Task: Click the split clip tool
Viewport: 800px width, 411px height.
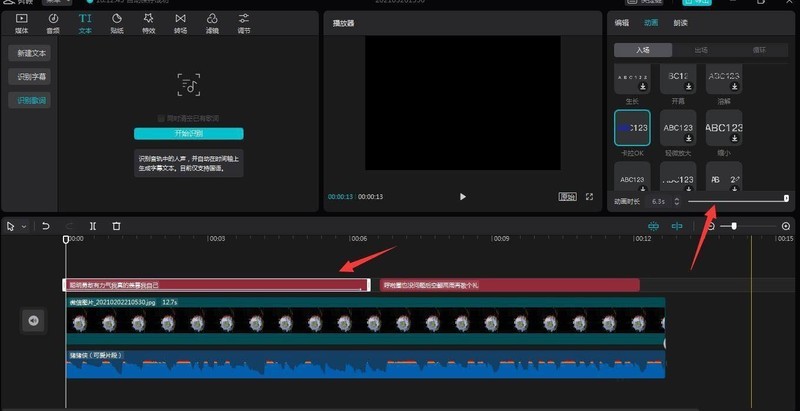Action: point(93,226)
